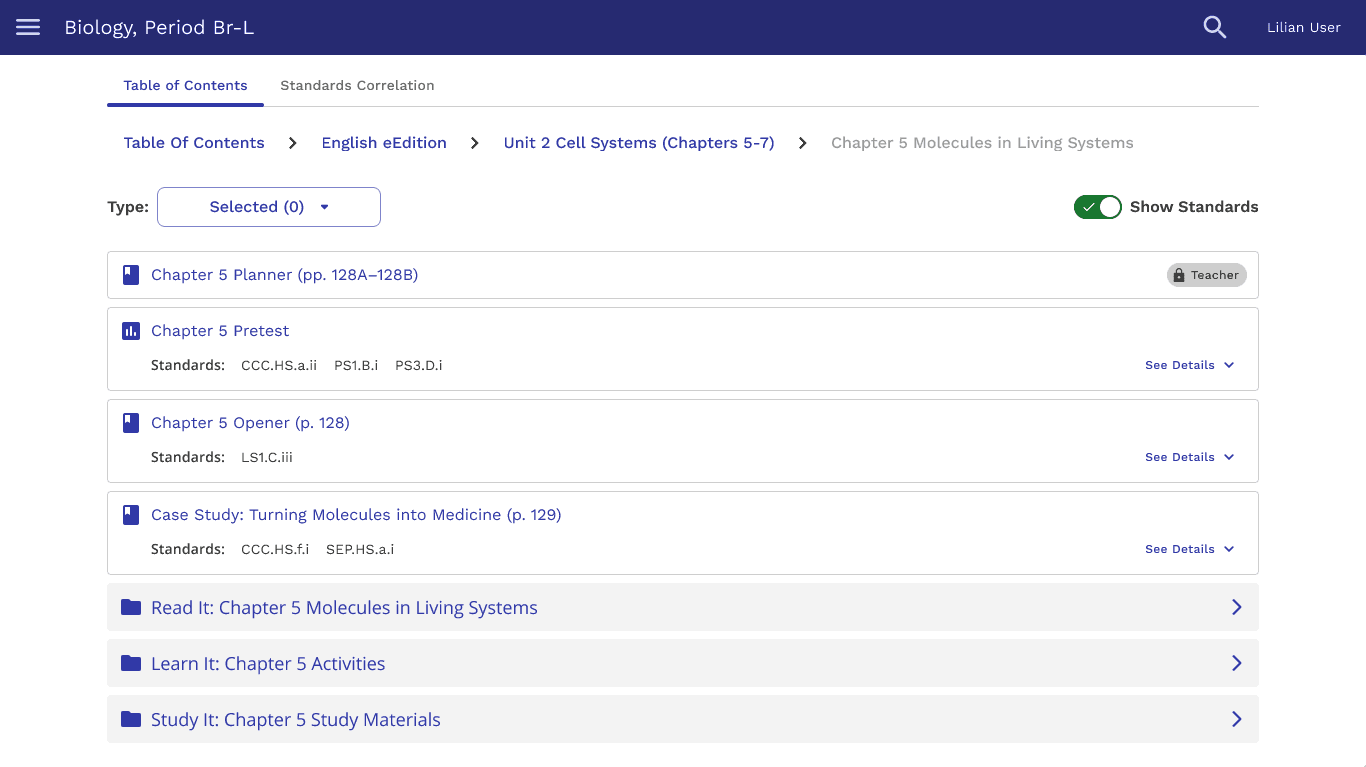Click standard SEP.HS.a.i
The width and height of the screenshot is (1366, 767).
pos(360,549)
